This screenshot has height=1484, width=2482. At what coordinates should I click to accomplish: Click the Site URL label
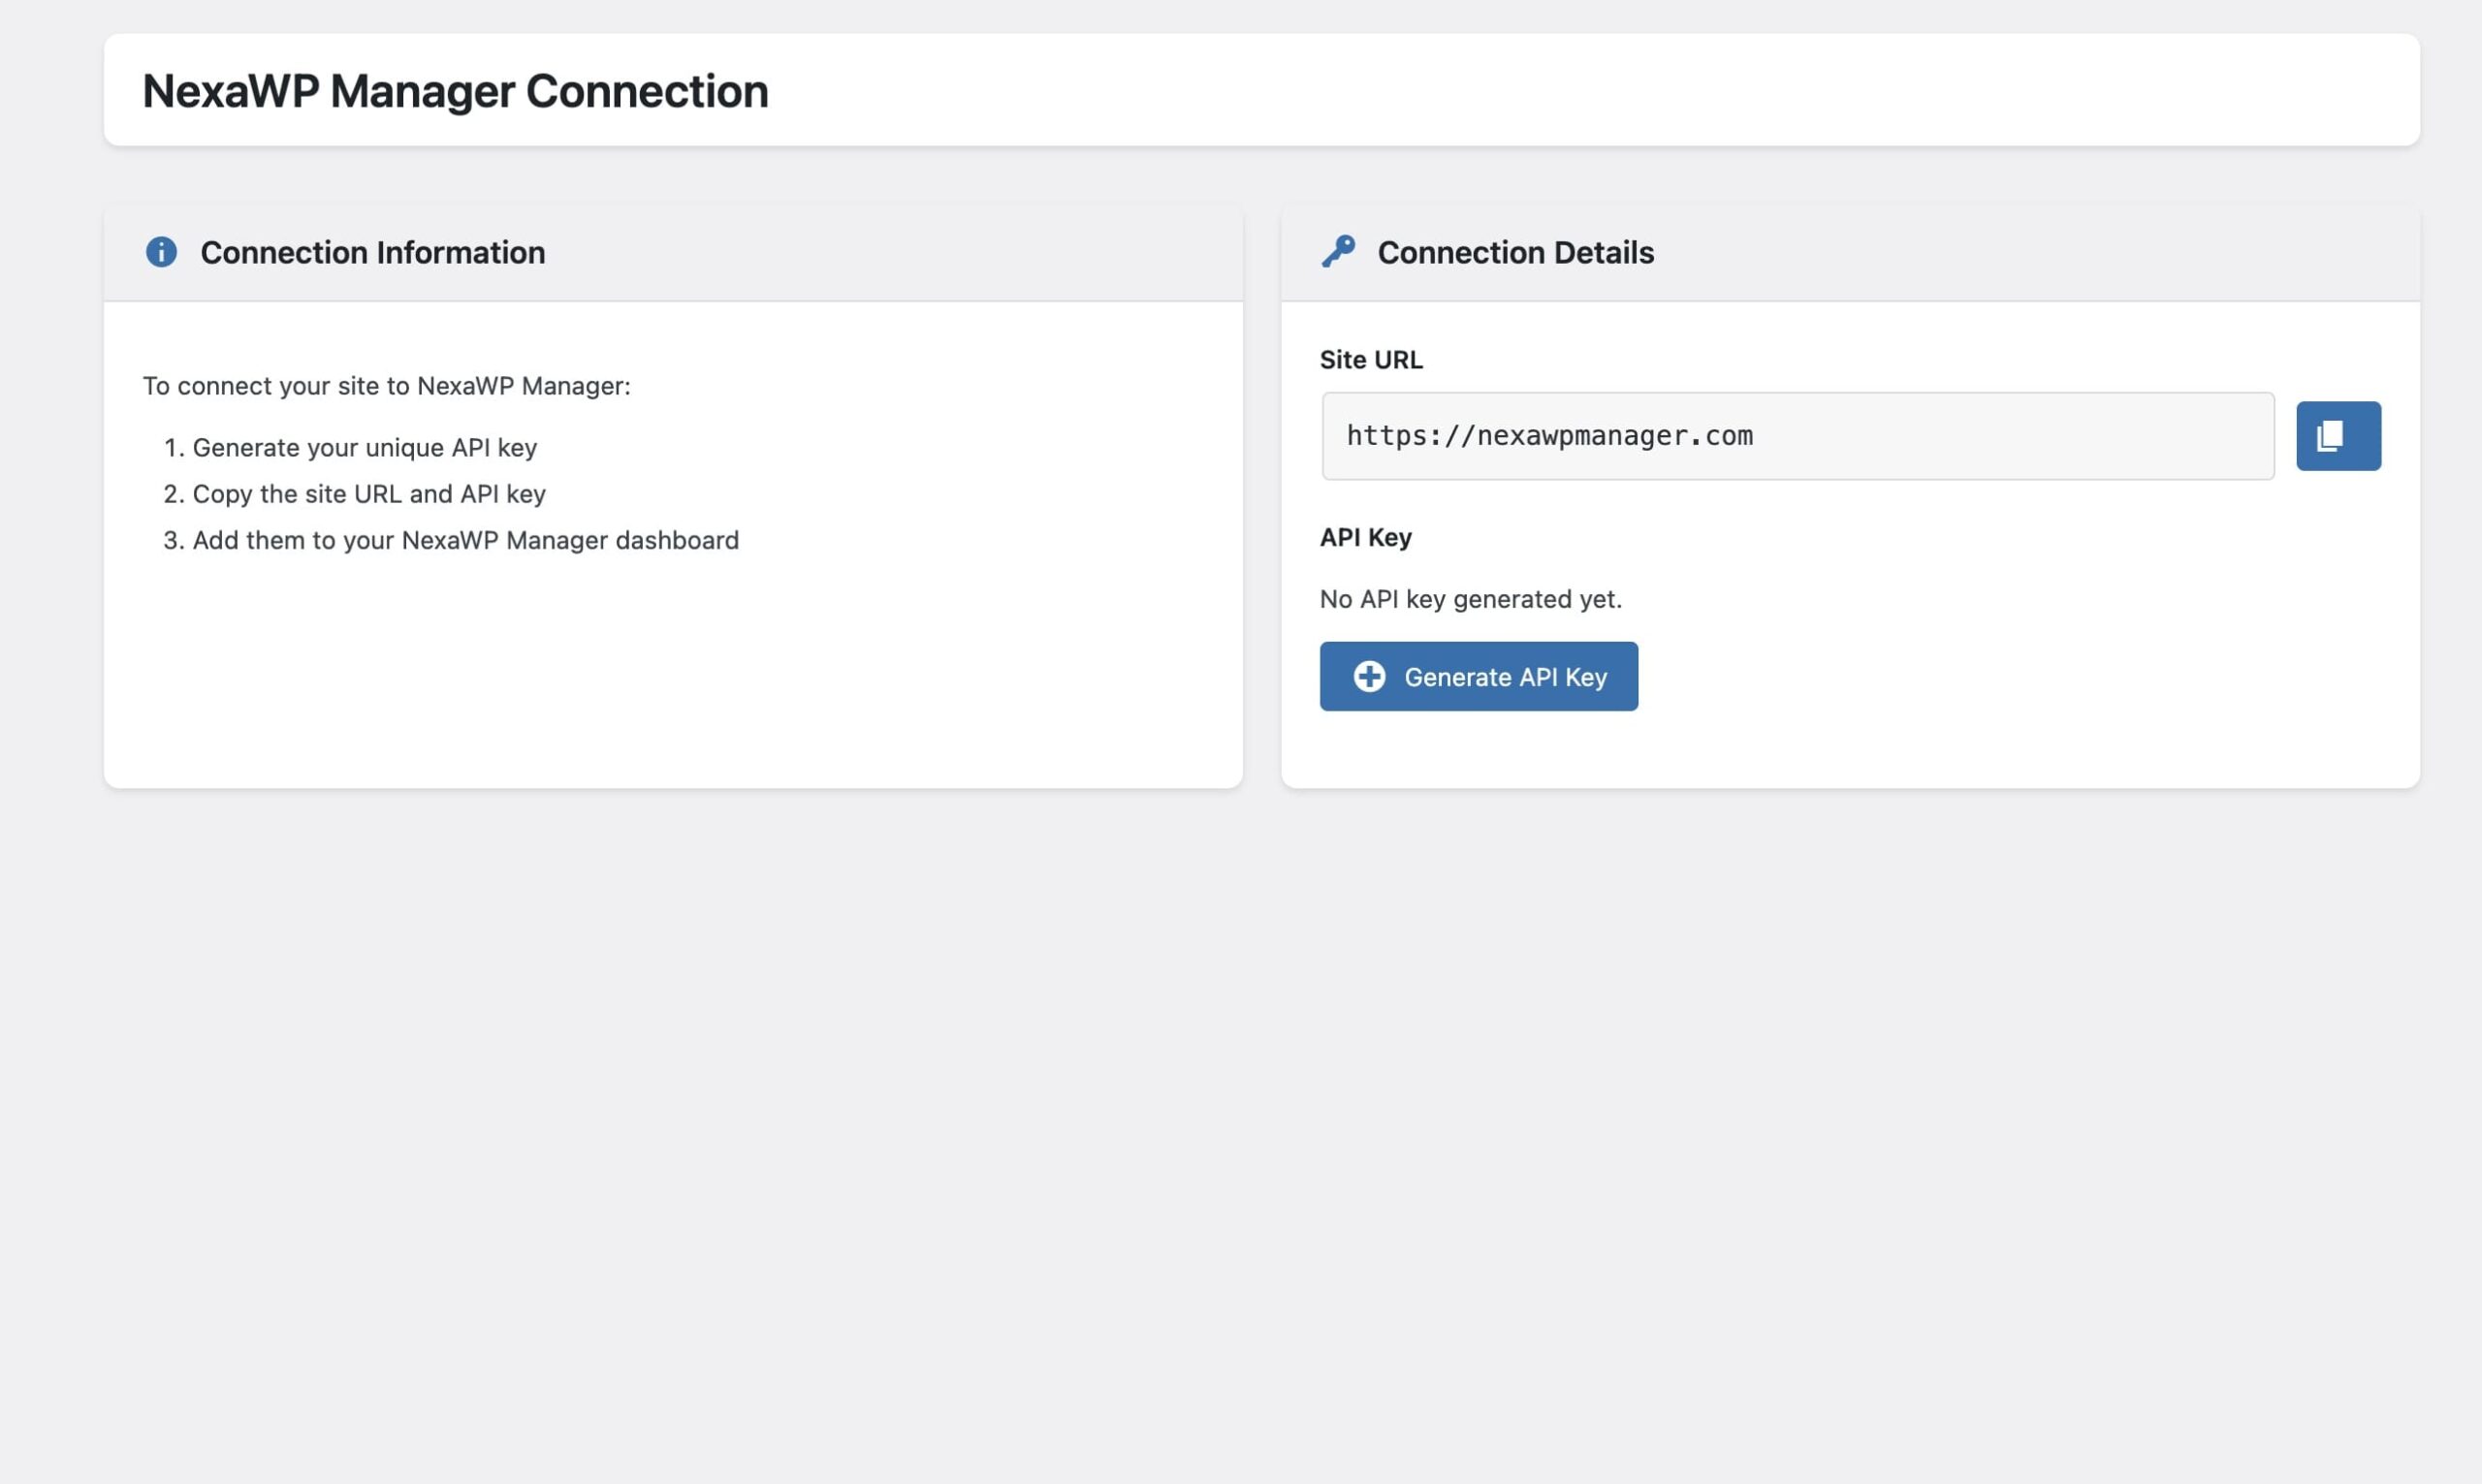[1370, 360]
